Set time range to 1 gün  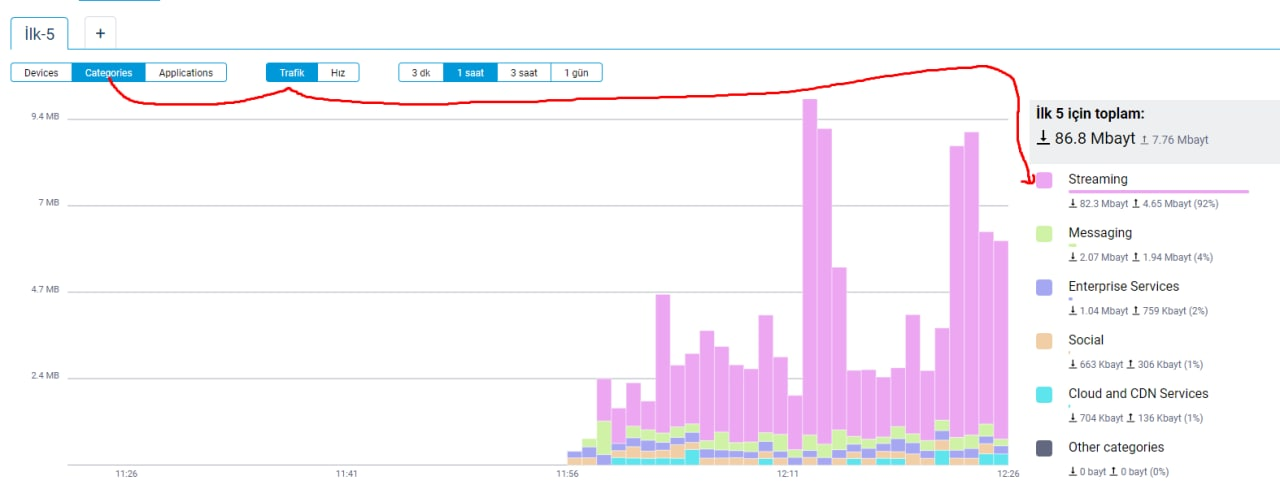click(576, 73)
